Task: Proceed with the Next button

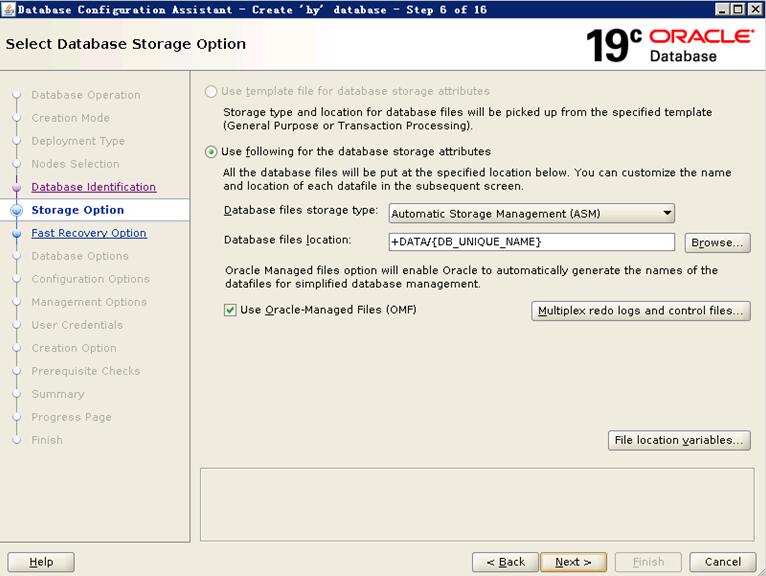Action: (x=574, y=562)
